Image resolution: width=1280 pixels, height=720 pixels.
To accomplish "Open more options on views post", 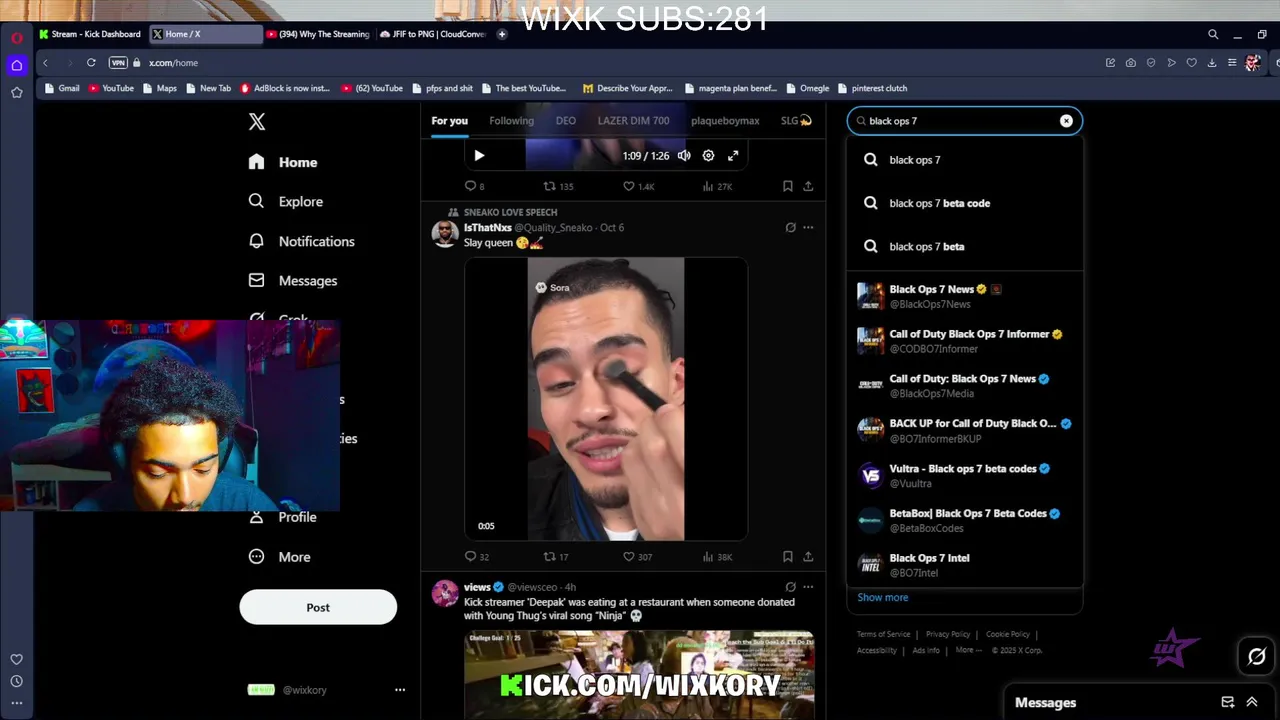I will 808,587.
